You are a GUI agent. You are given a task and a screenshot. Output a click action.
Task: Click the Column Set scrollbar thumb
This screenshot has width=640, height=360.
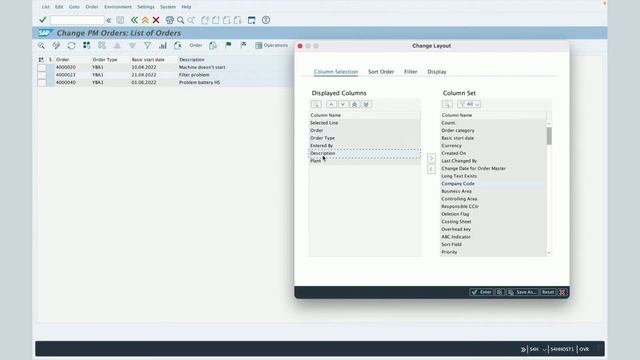click(x=549, y=136)
